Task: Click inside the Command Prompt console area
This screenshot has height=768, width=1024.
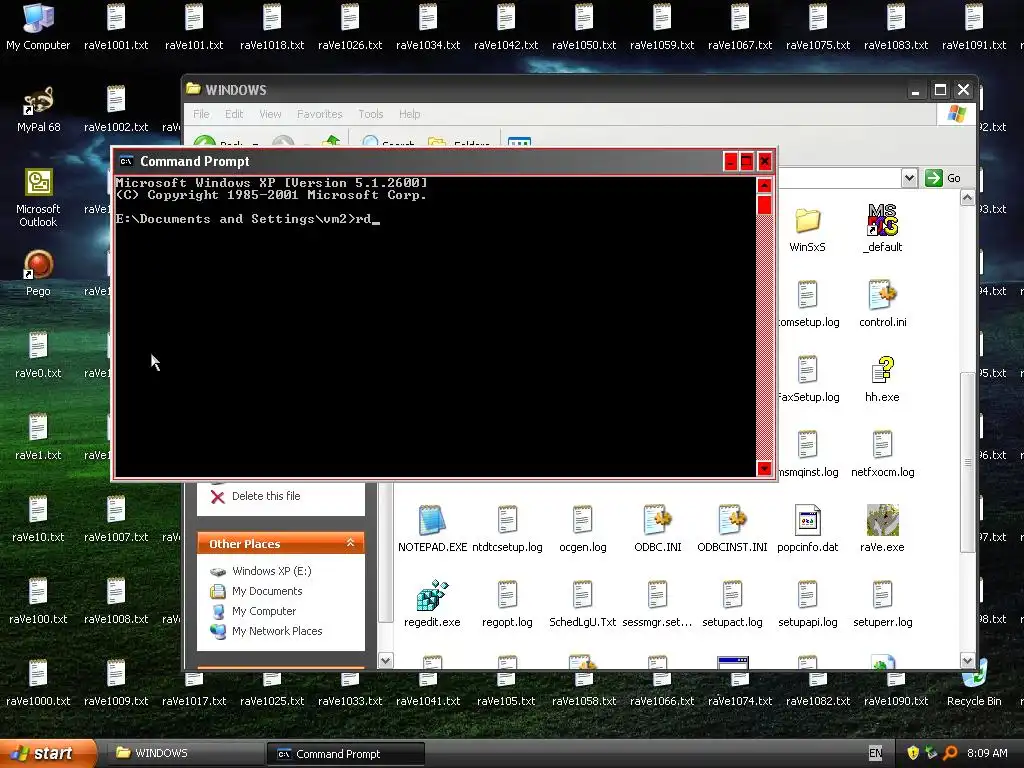Action: (x=435, y=327)
